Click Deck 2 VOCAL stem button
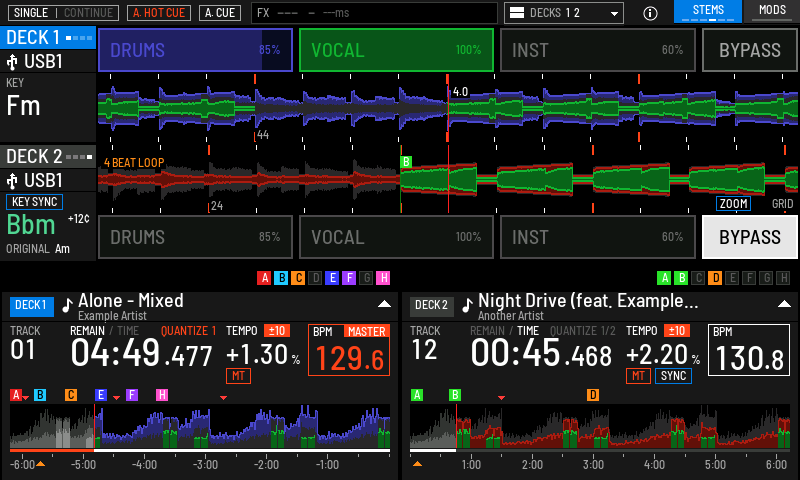 [x=396, y=237]
